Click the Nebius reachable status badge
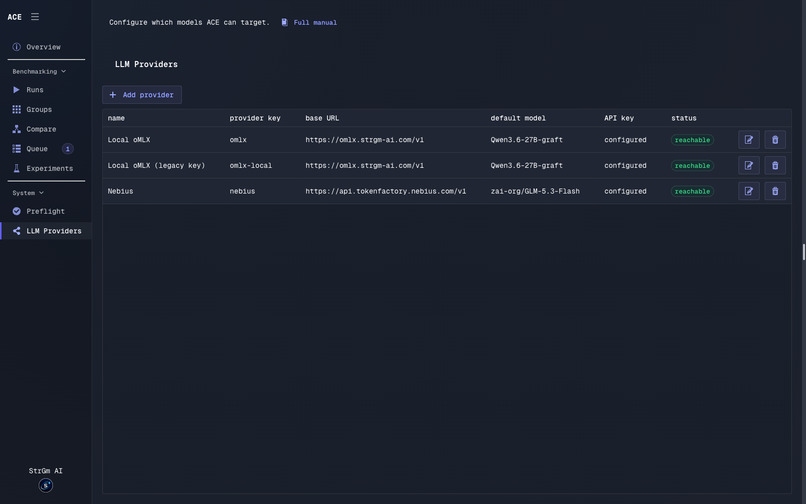806x504 pixels. tap(692, 191)
